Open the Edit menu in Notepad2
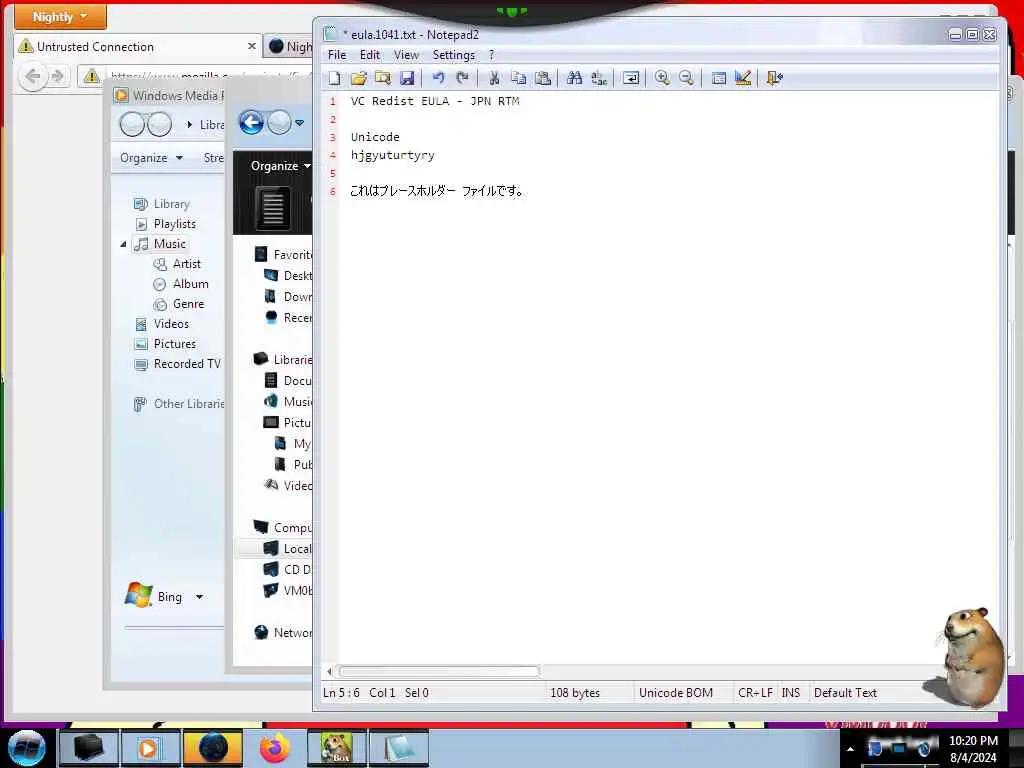The image size is (1024, 768). click(370, 55)
